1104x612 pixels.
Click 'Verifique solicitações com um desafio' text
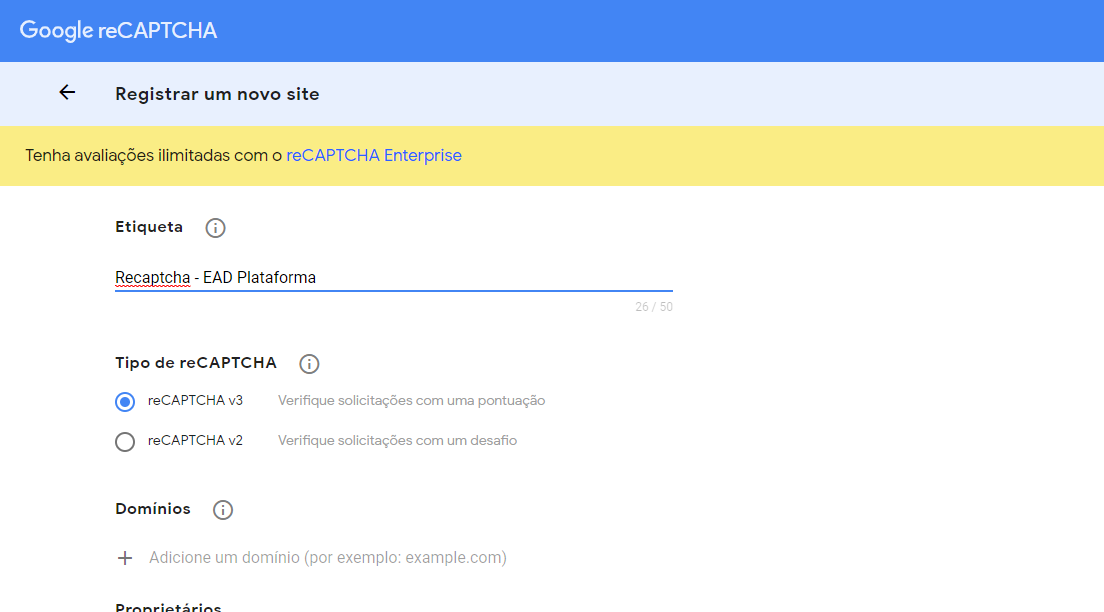point(397,441)
